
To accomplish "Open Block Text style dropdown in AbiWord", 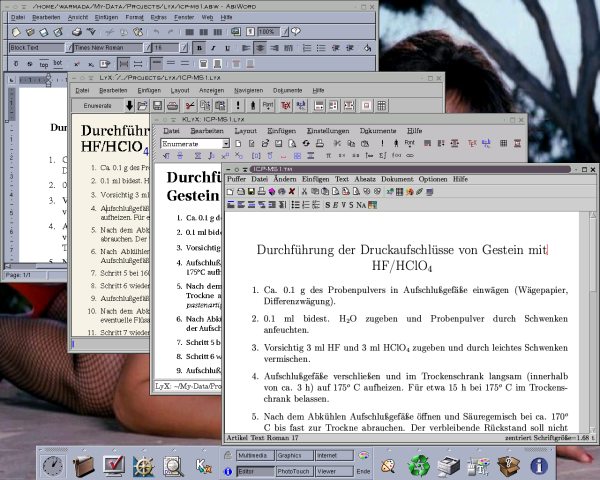I will click(x=69, y=48).
